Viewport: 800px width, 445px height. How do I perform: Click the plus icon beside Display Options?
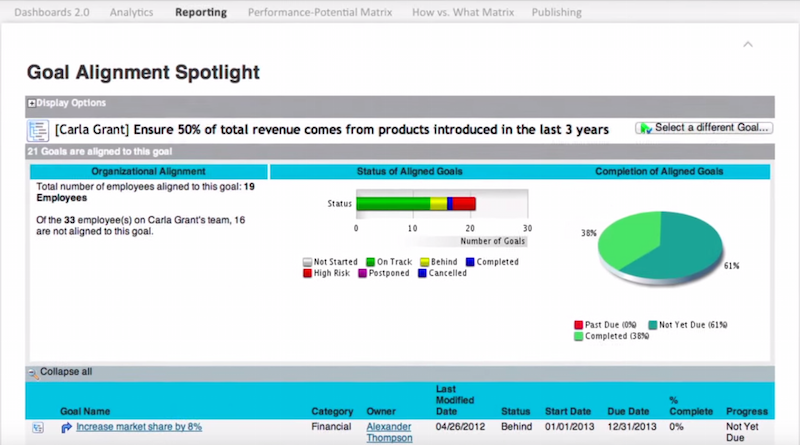[x=32, y=103]
